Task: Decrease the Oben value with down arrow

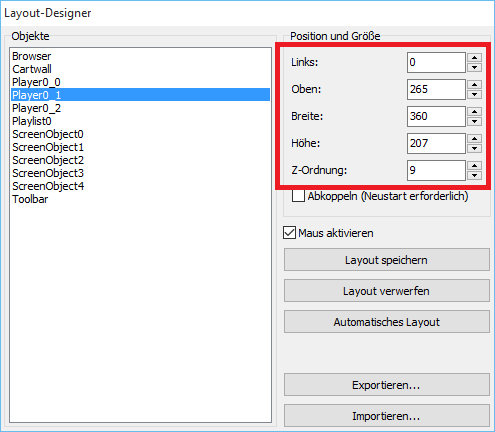Action: (x=474, y=94)
